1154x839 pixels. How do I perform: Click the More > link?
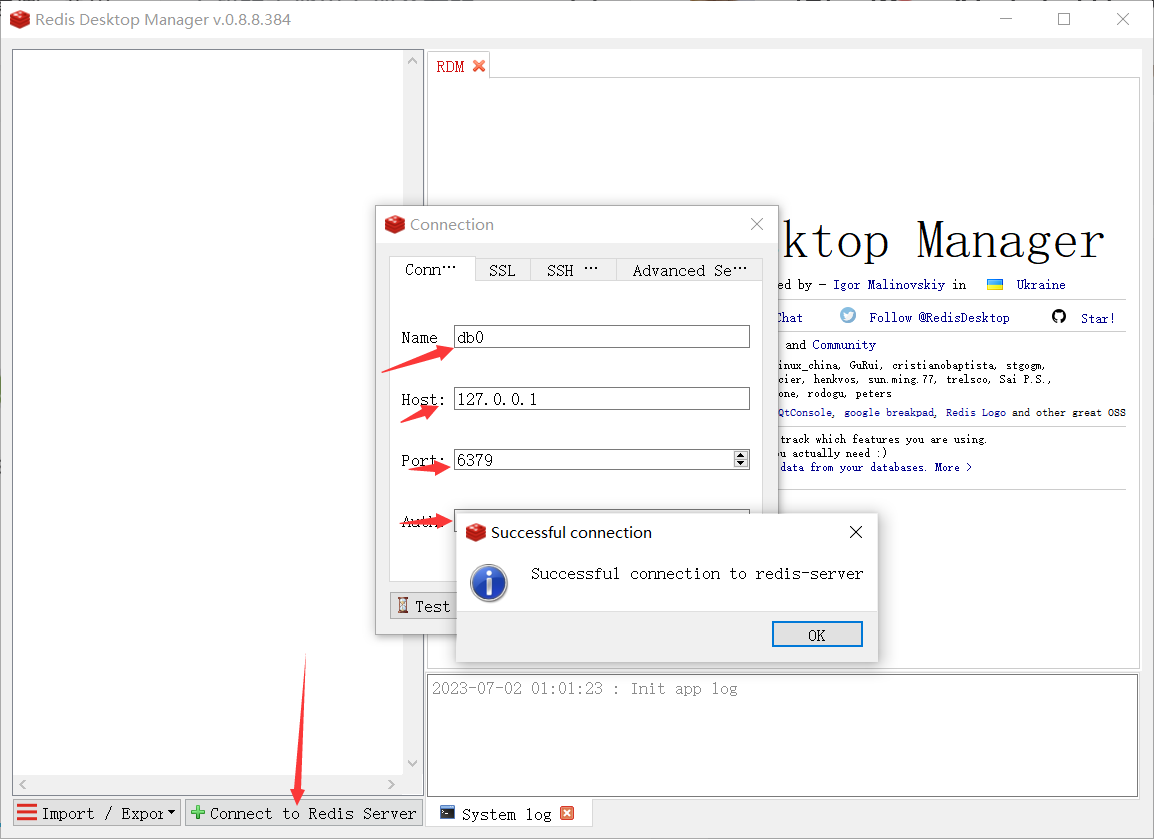[952, 467]
